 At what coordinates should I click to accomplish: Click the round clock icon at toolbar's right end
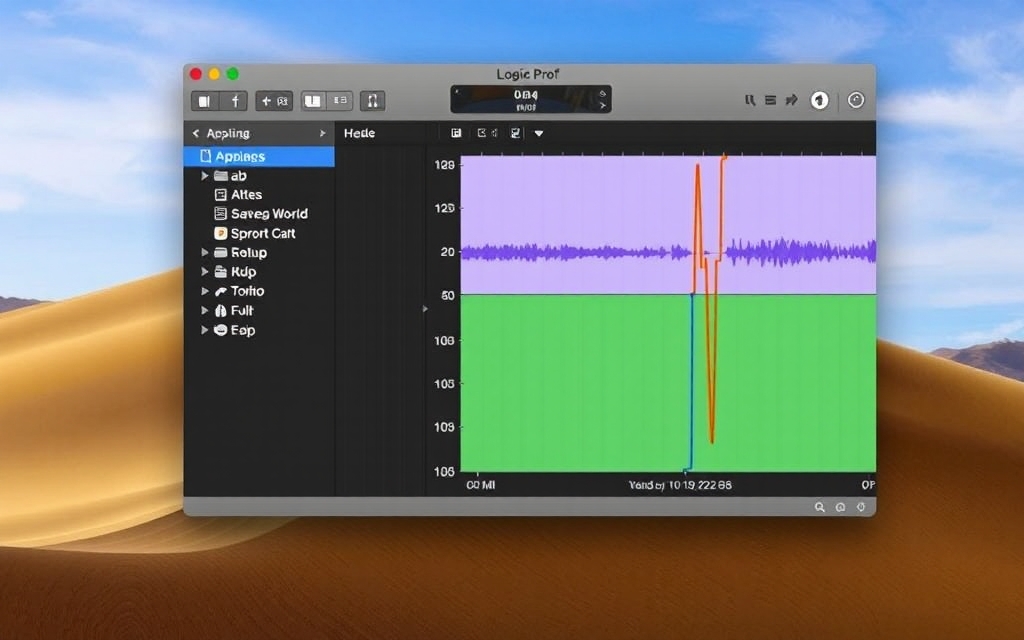856,100
